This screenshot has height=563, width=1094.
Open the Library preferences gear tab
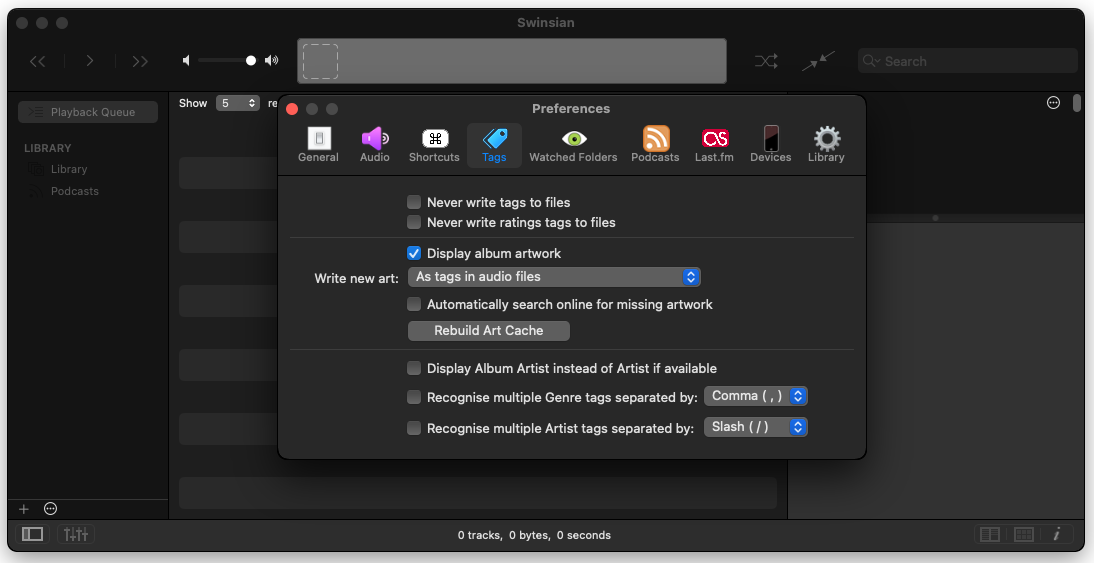(826, 145)
